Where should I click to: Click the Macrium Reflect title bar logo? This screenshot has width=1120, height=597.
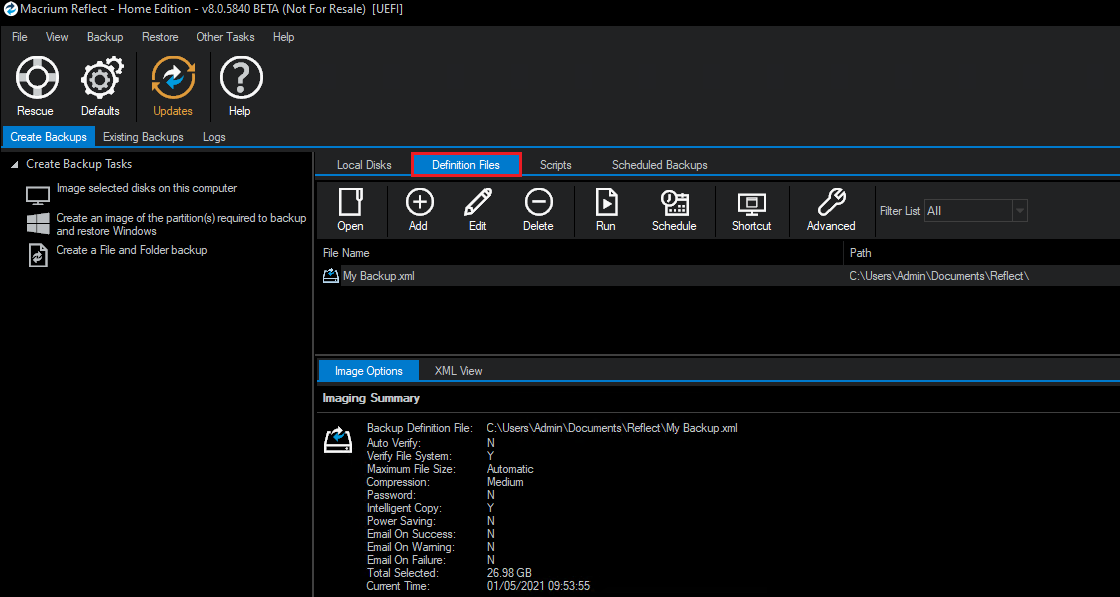coord(11,10)
